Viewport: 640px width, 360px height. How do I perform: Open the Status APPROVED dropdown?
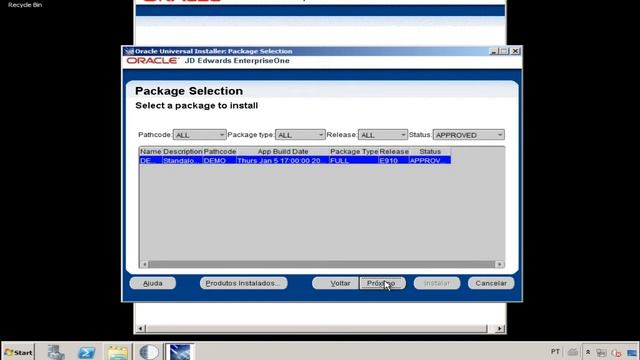pos(469,135)
